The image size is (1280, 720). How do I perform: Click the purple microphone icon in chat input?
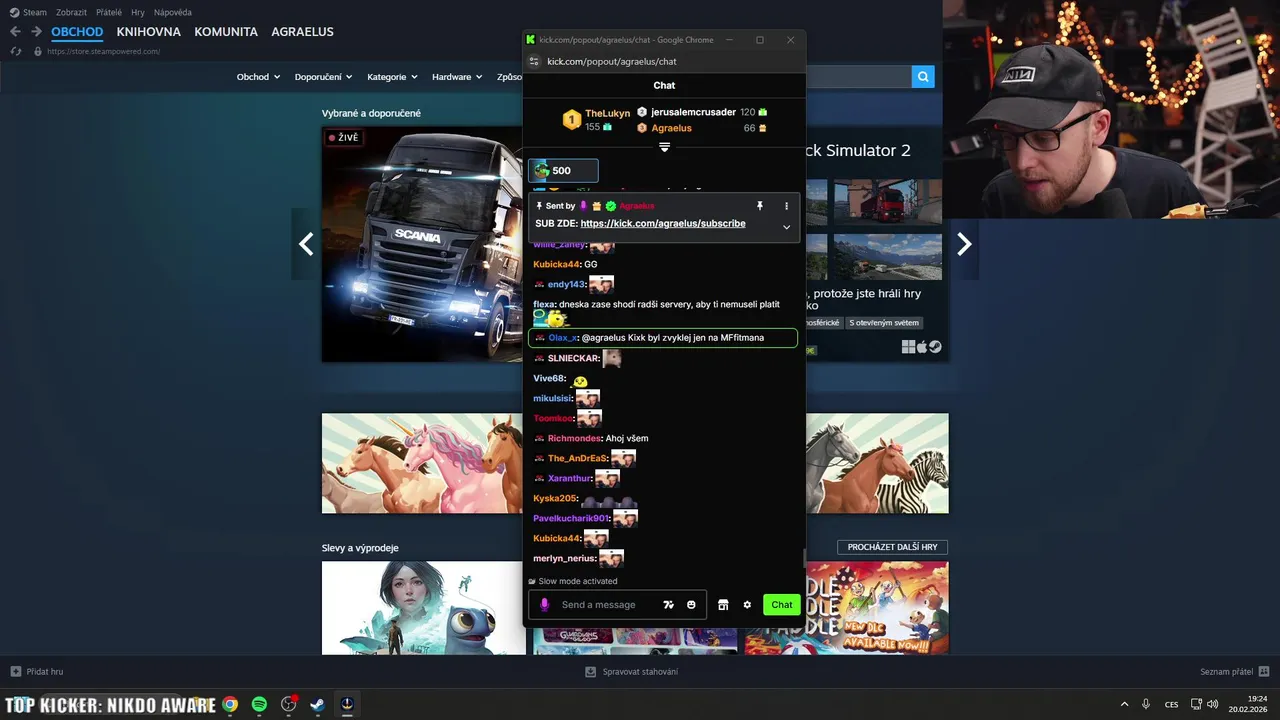point(545,604)
